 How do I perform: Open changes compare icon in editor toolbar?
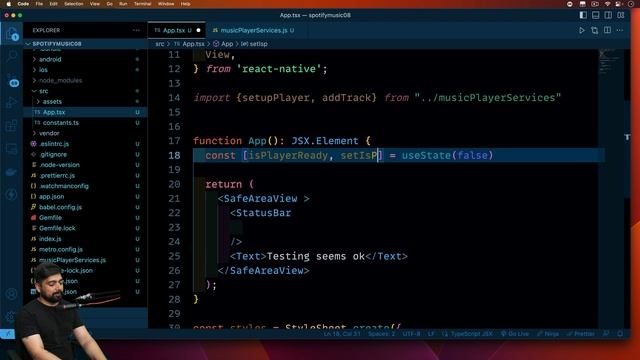(x=594, y=30)
